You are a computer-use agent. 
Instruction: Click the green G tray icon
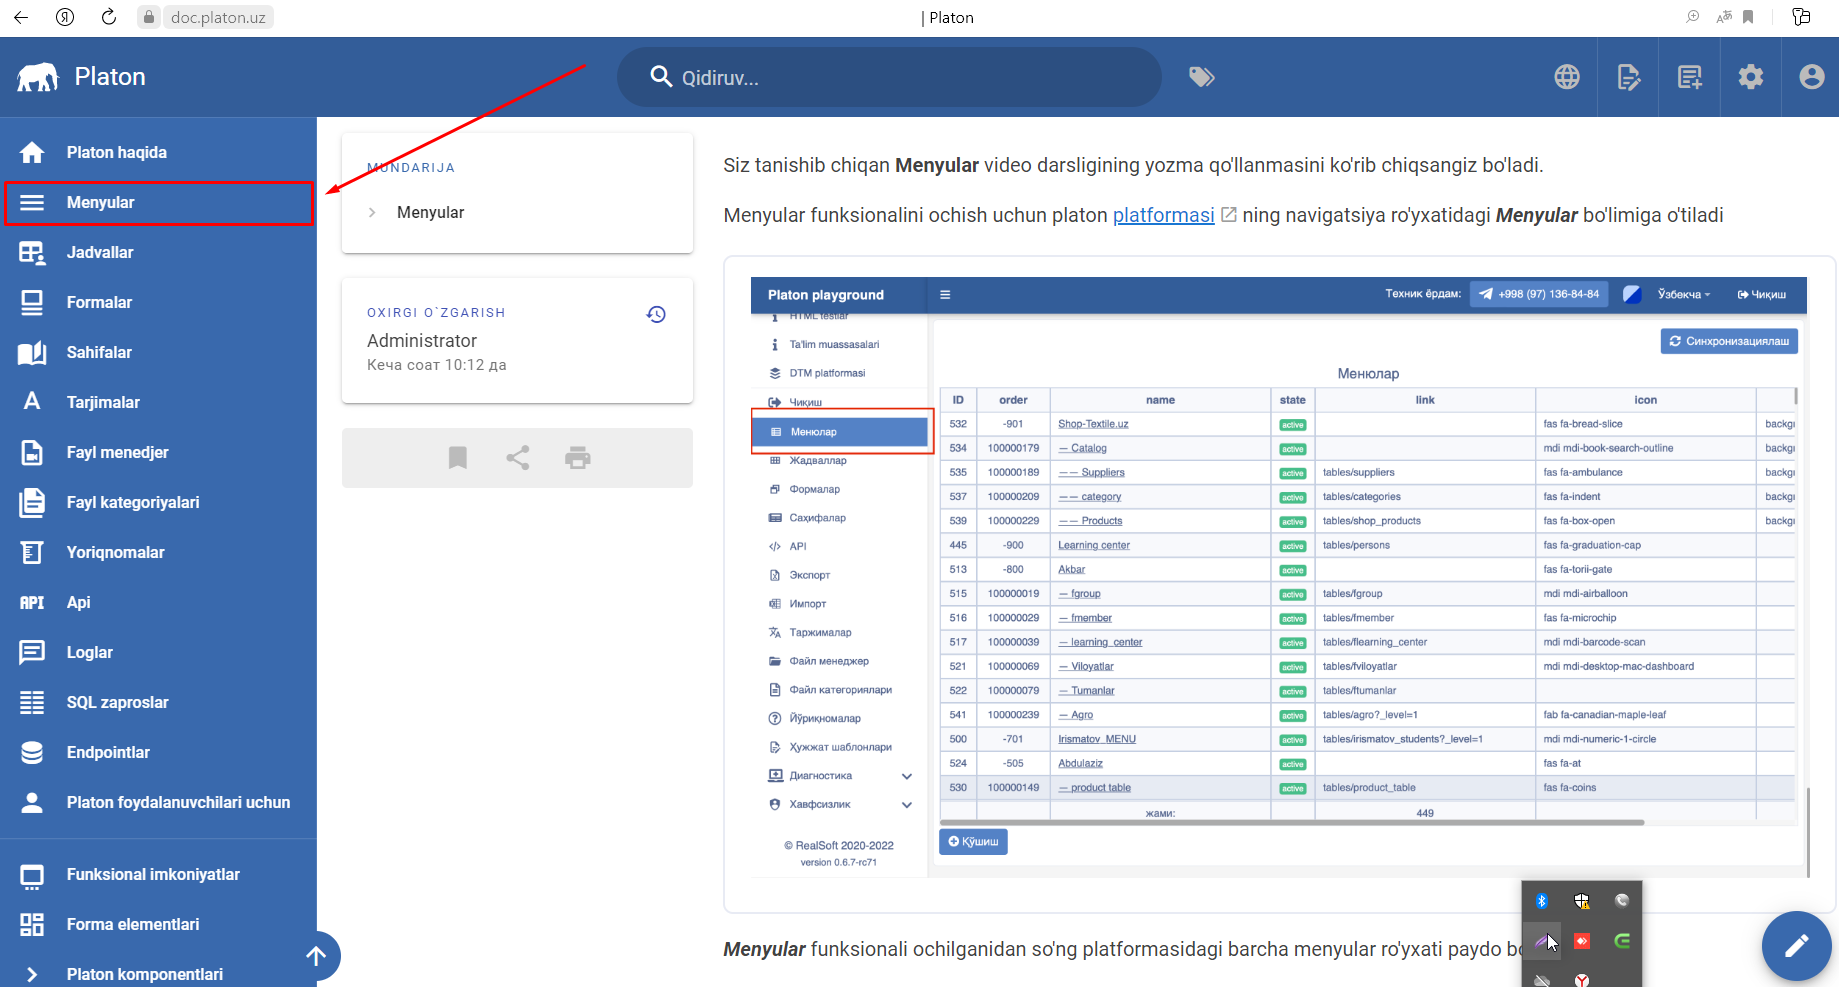[1622, 941]
